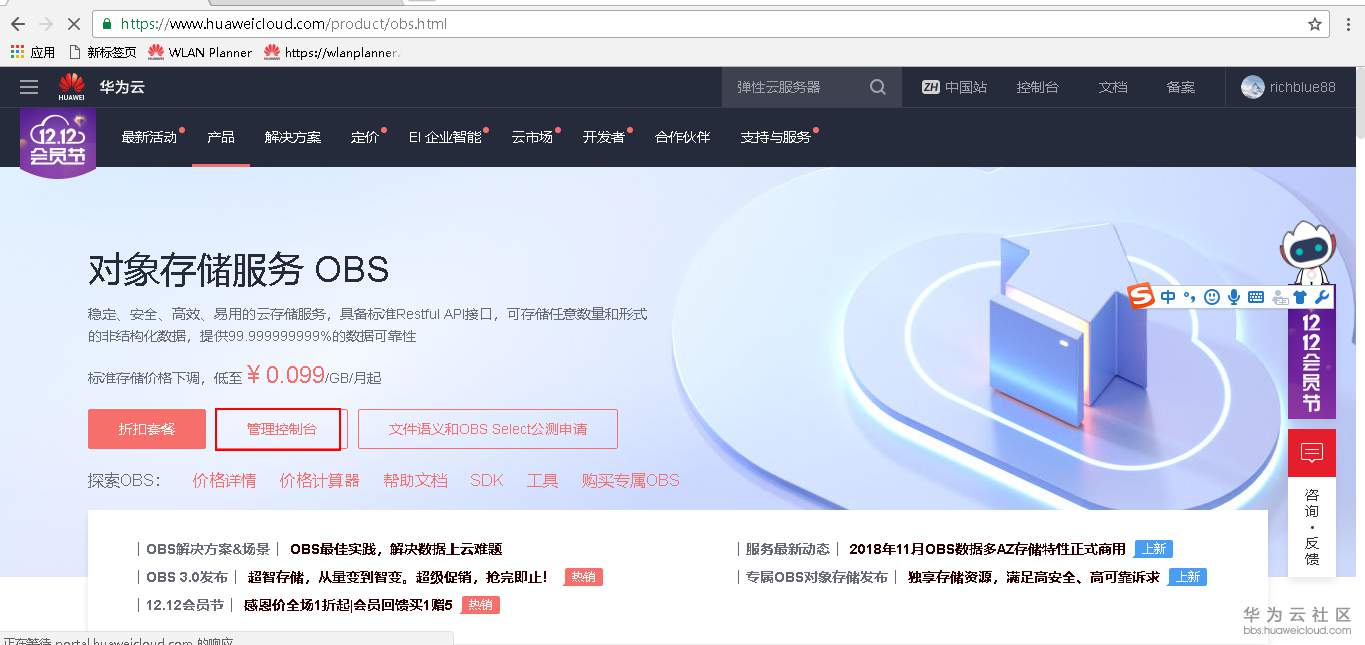Open 备案 in the top bar
This screenshot has height=645, width=1365.
(1181, 87)
